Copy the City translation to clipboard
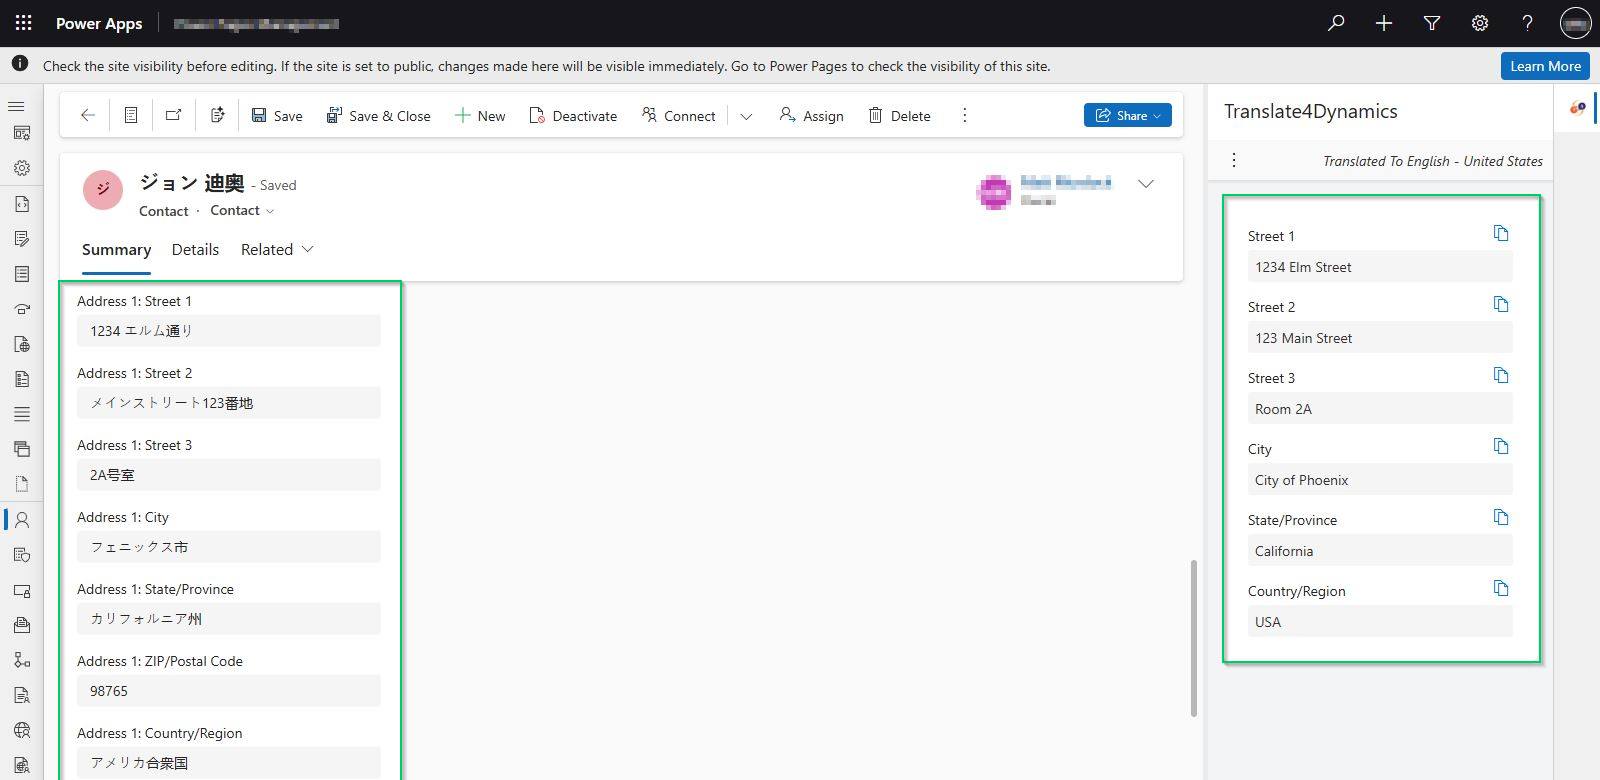Screen dimensions: 1600x780 1500,446
